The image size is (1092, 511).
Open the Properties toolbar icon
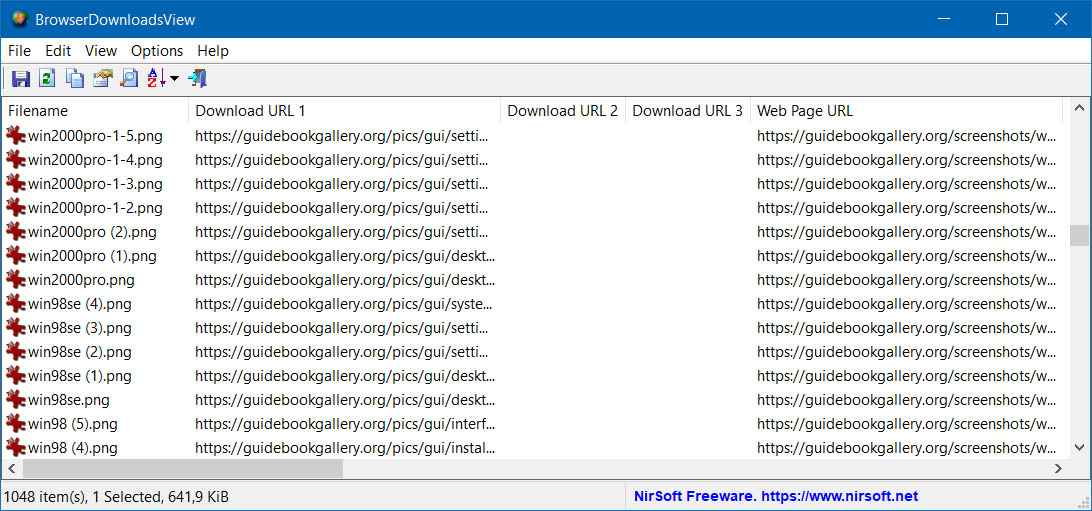tap(102, 78)
